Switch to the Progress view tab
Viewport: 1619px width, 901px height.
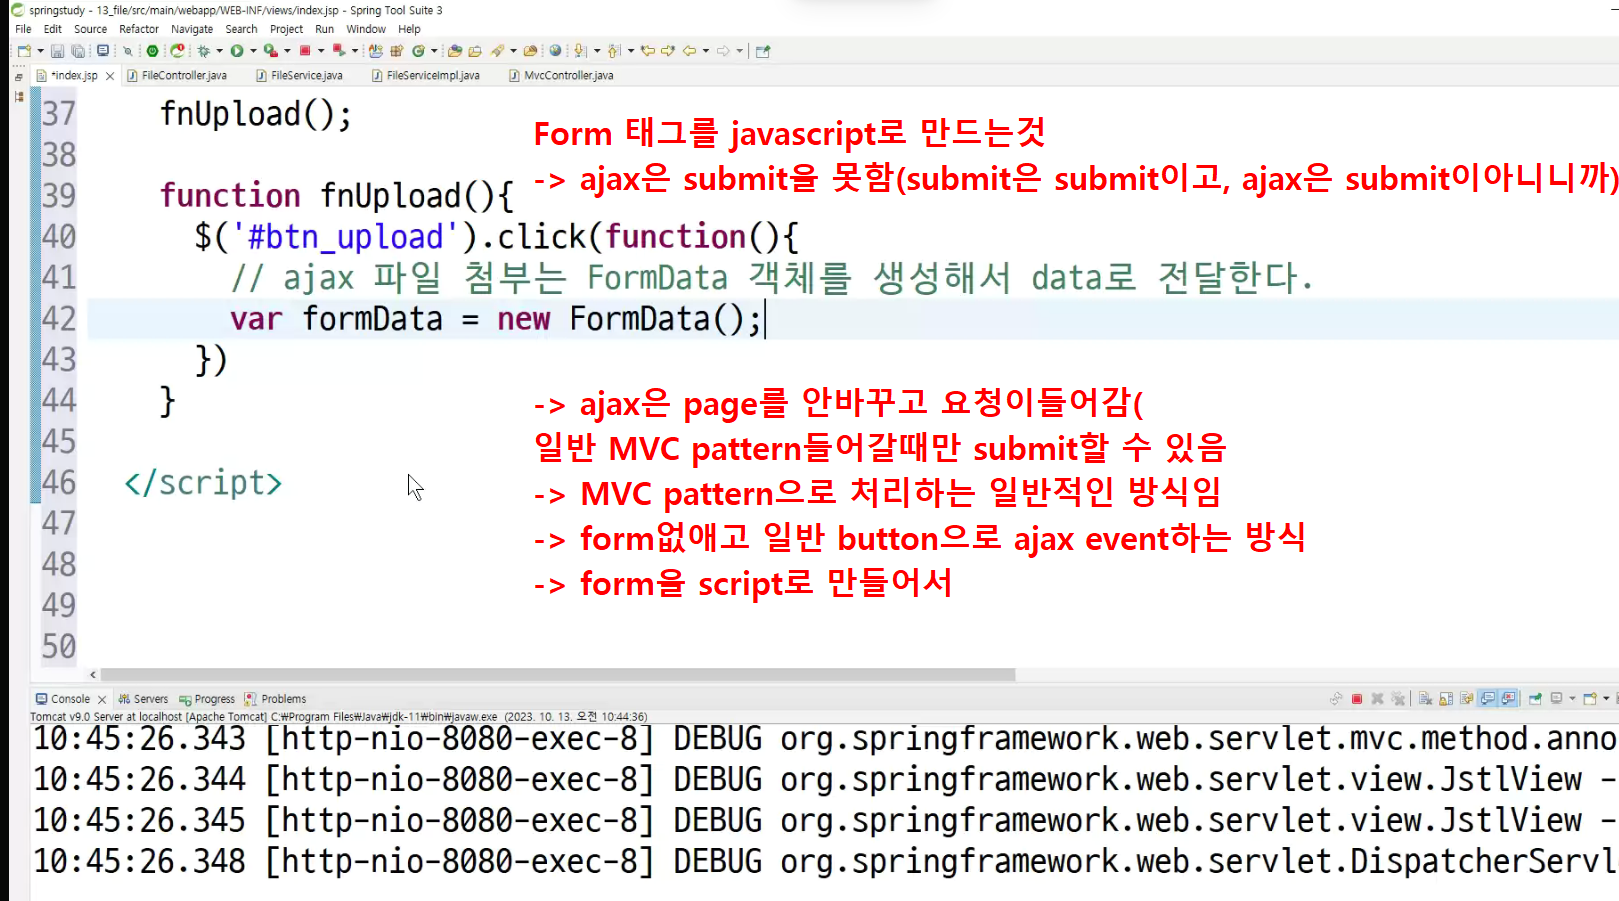click(207, 699)
